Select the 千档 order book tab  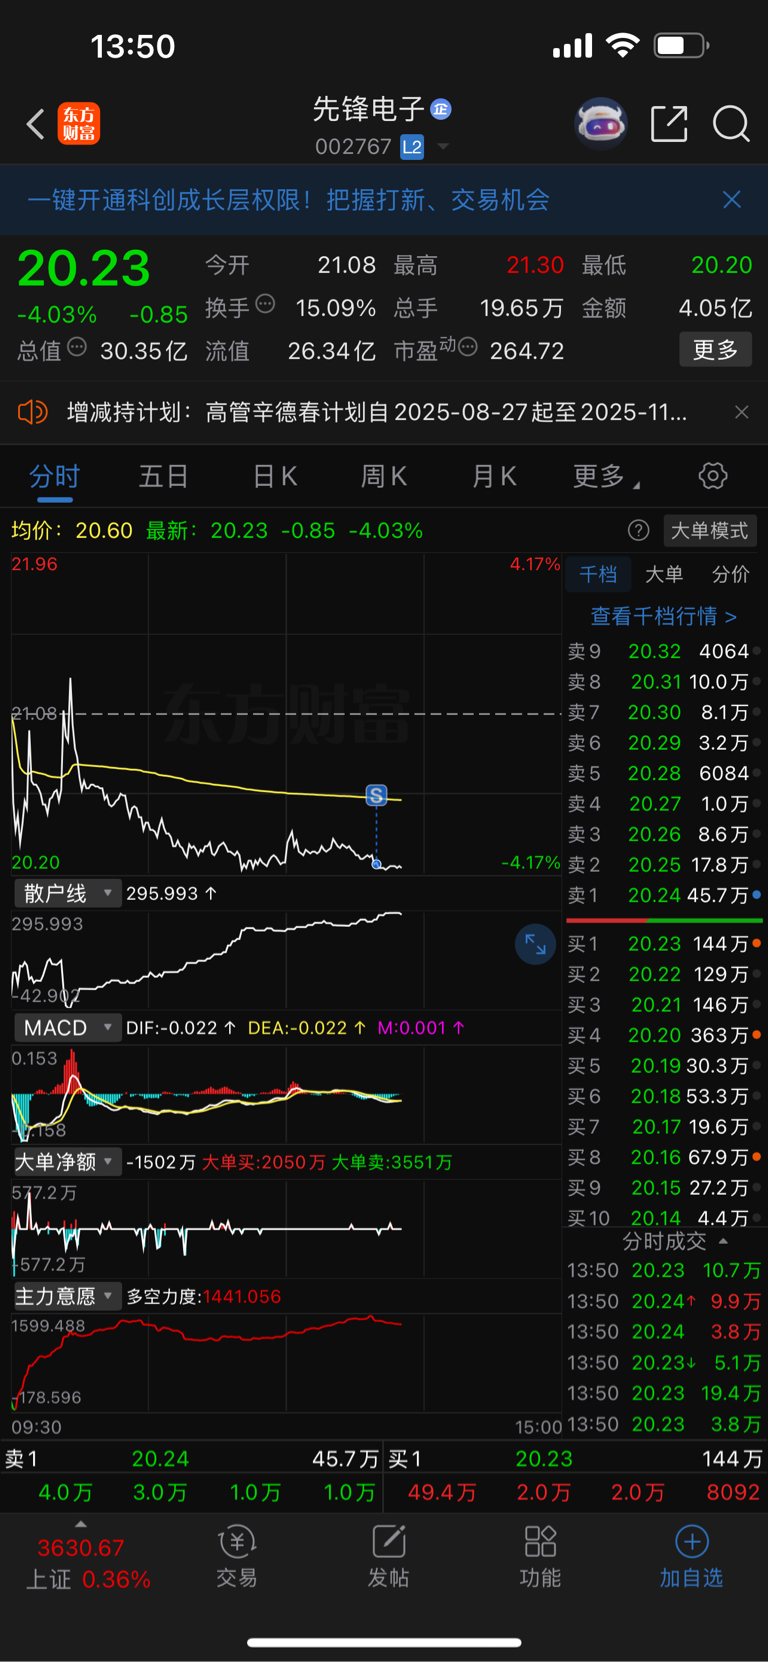598,574
